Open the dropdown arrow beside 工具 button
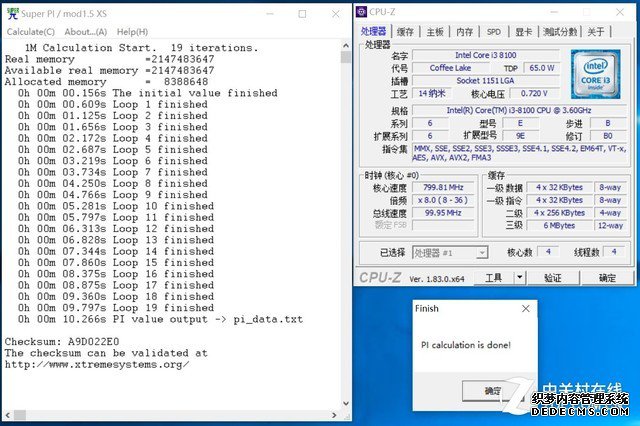This screenshot has width=640, height=426. (x=519, y=277)
